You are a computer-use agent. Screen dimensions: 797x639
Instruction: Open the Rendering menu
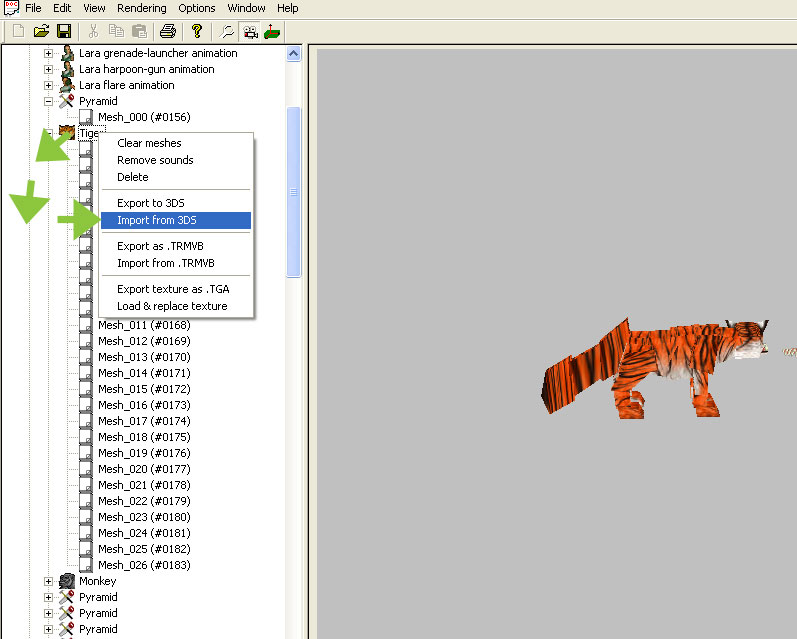(x=141, y=8)
